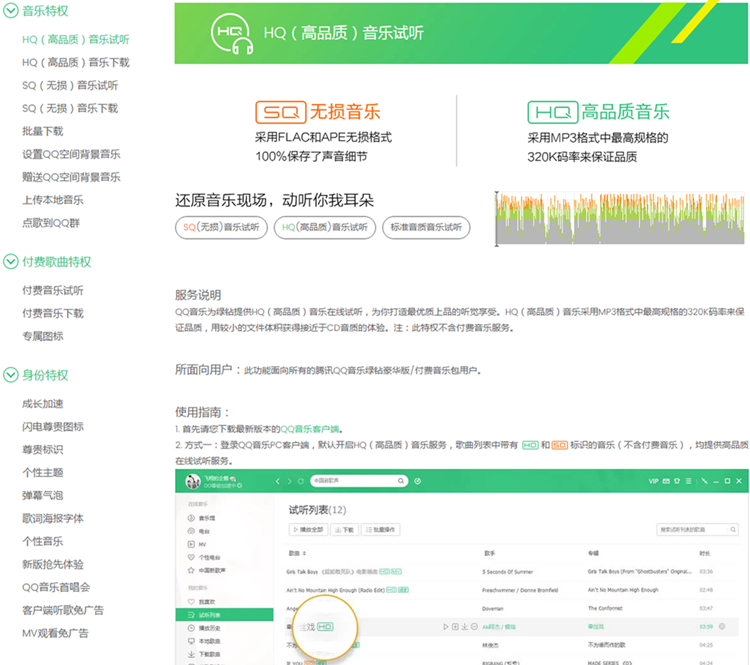
Task: Play the SQ(无损)音乐试听 sample
Action: (221, 227)
